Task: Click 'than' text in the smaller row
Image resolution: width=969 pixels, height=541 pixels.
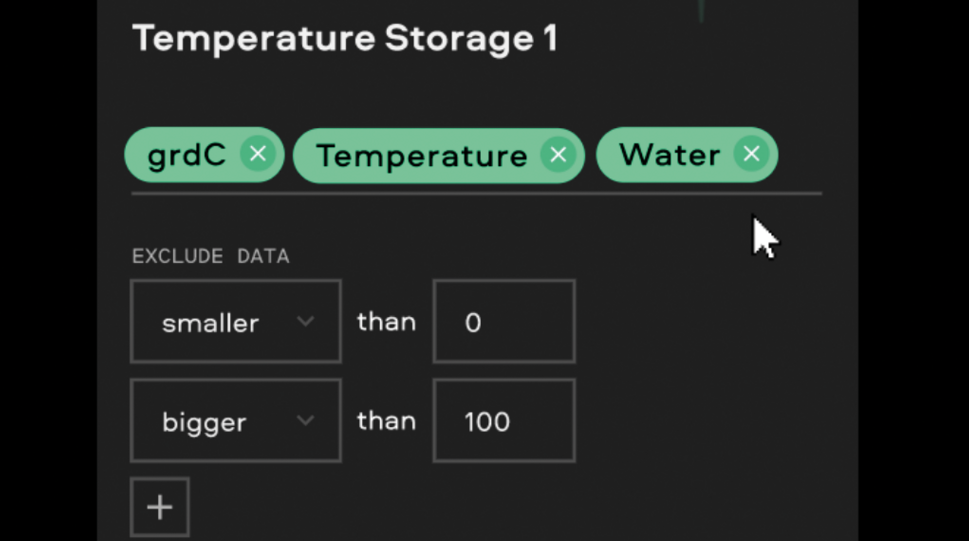Action: [x=386, y=322]
